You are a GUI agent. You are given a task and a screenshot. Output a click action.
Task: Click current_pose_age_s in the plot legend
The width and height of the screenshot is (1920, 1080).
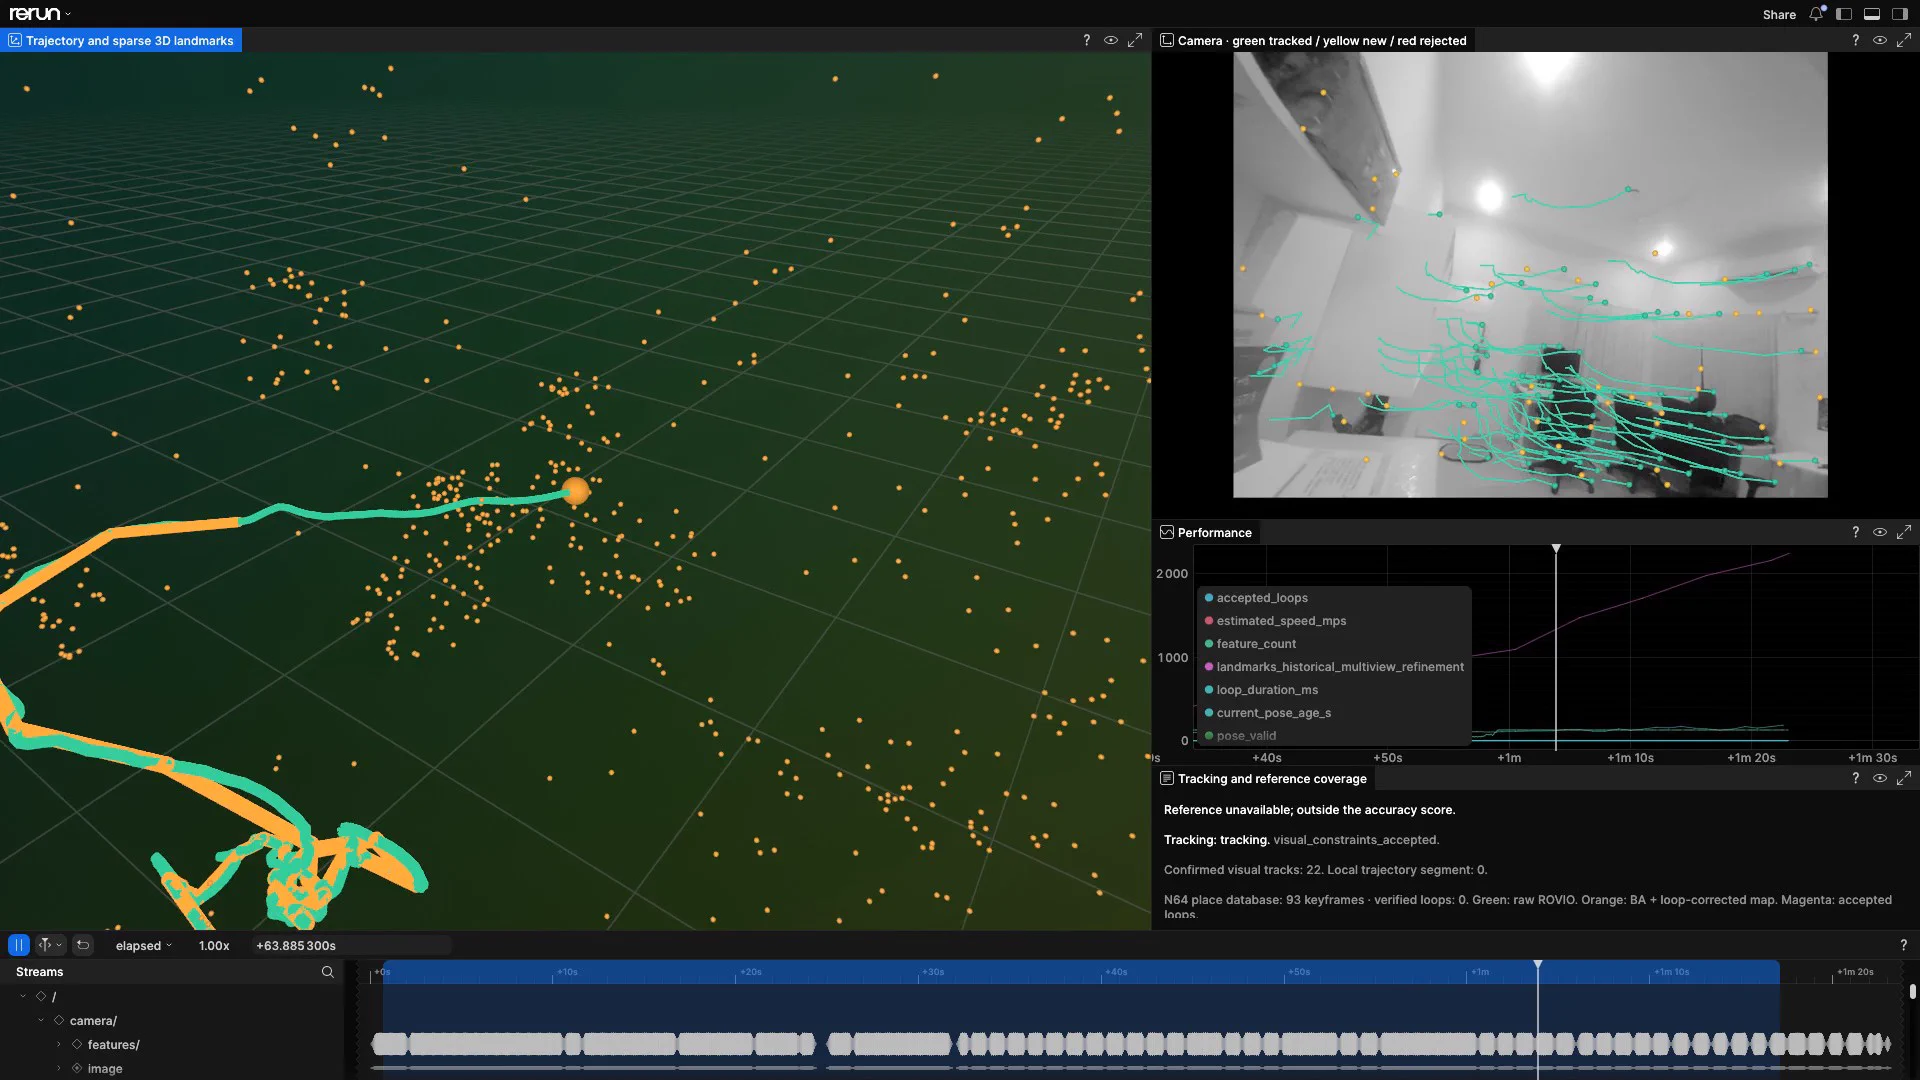click(x=1267, y=713)
